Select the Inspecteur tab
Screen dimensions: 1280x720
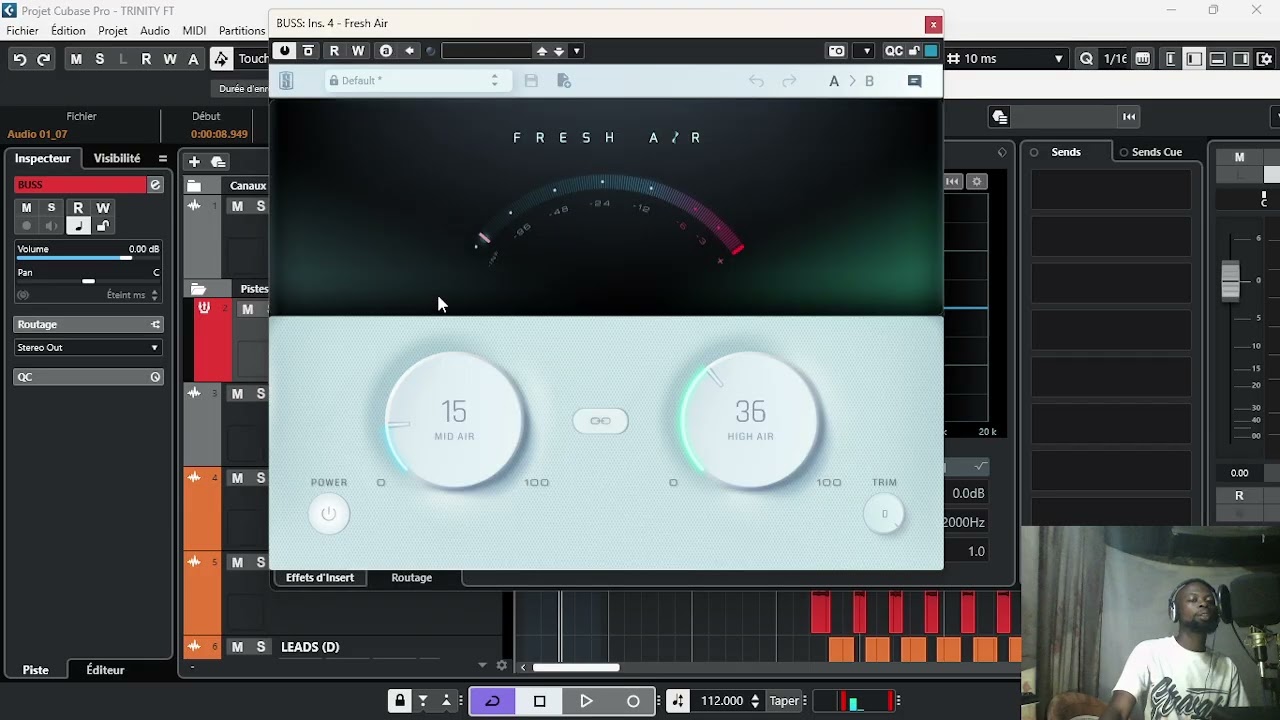click(43, 158)
